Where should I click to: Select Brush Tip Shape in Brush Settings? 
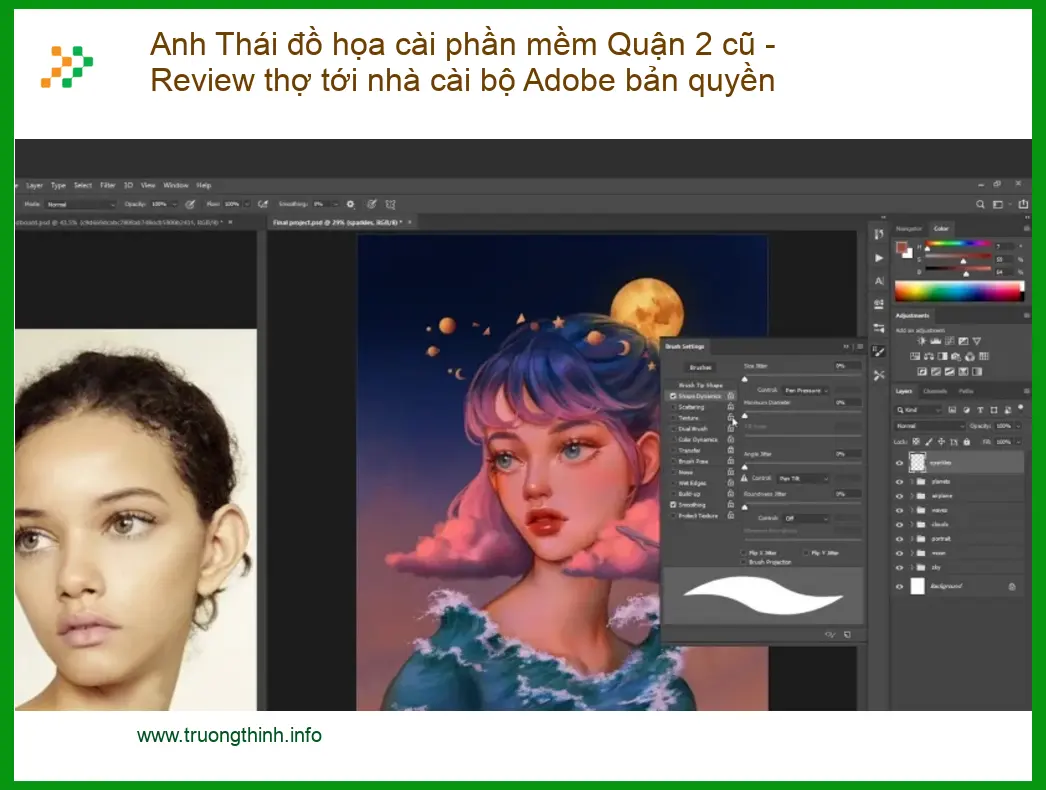700,385
